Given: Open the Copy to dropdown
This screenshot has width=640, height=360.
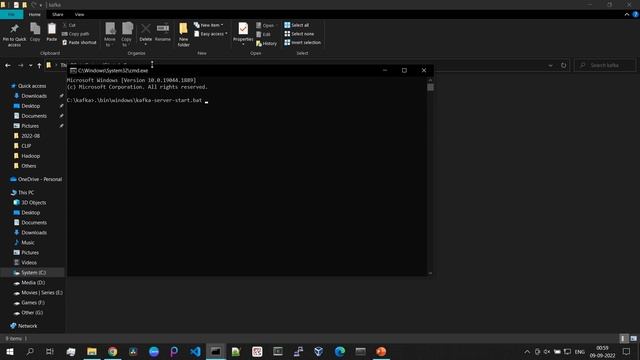Looking at the screenshot, I should 127,35.
